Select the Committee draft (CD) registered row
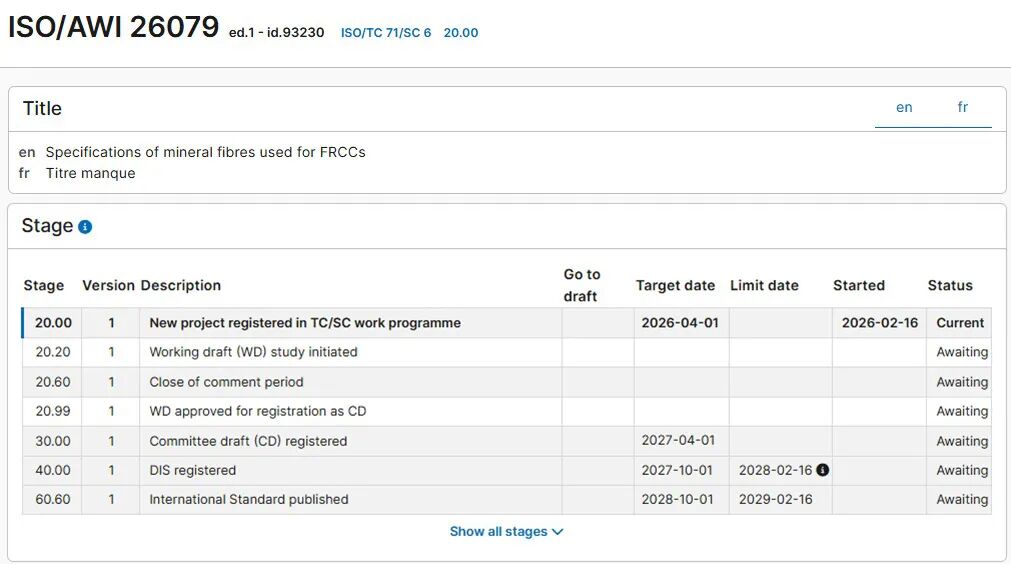Viewport: 1011px width, 564px height. 248,441
